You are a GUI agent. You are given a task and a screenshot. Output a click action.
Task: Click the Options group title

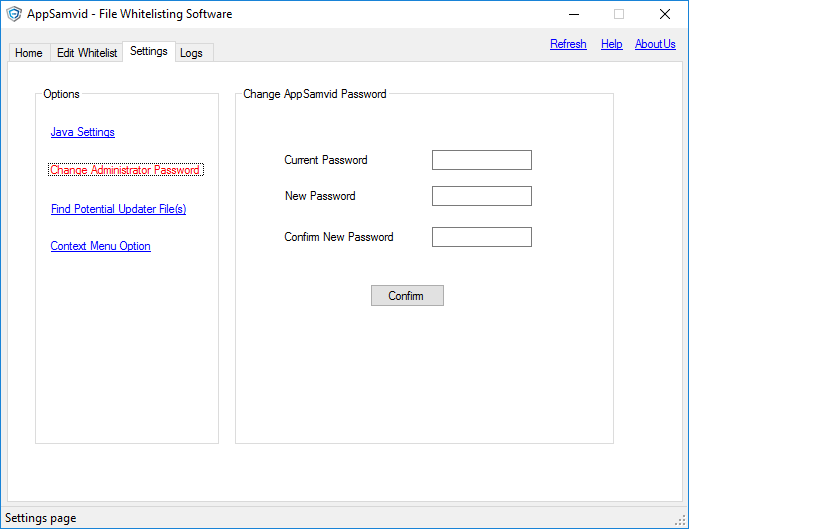click(62, 94)
